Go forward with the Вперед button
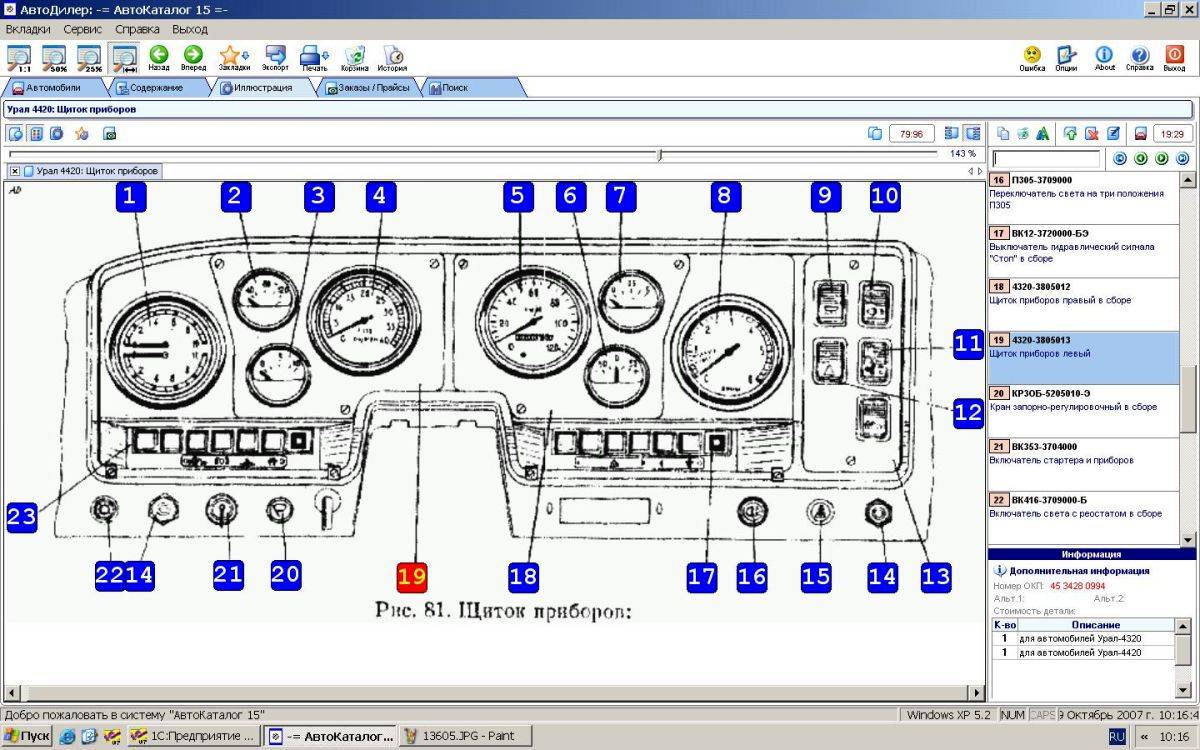 193,58
